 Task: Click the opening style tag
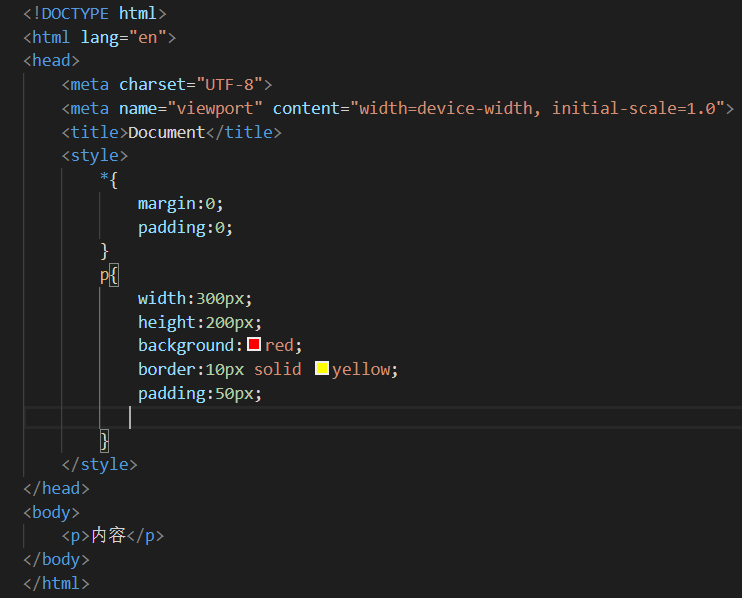(x=94, y=156)
